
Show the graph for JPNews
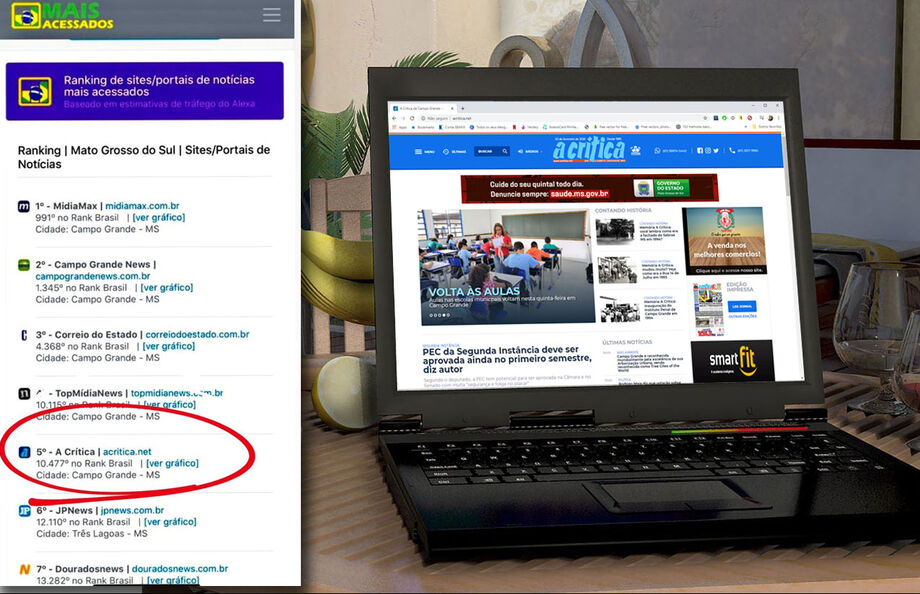click(x=170, y=522)
